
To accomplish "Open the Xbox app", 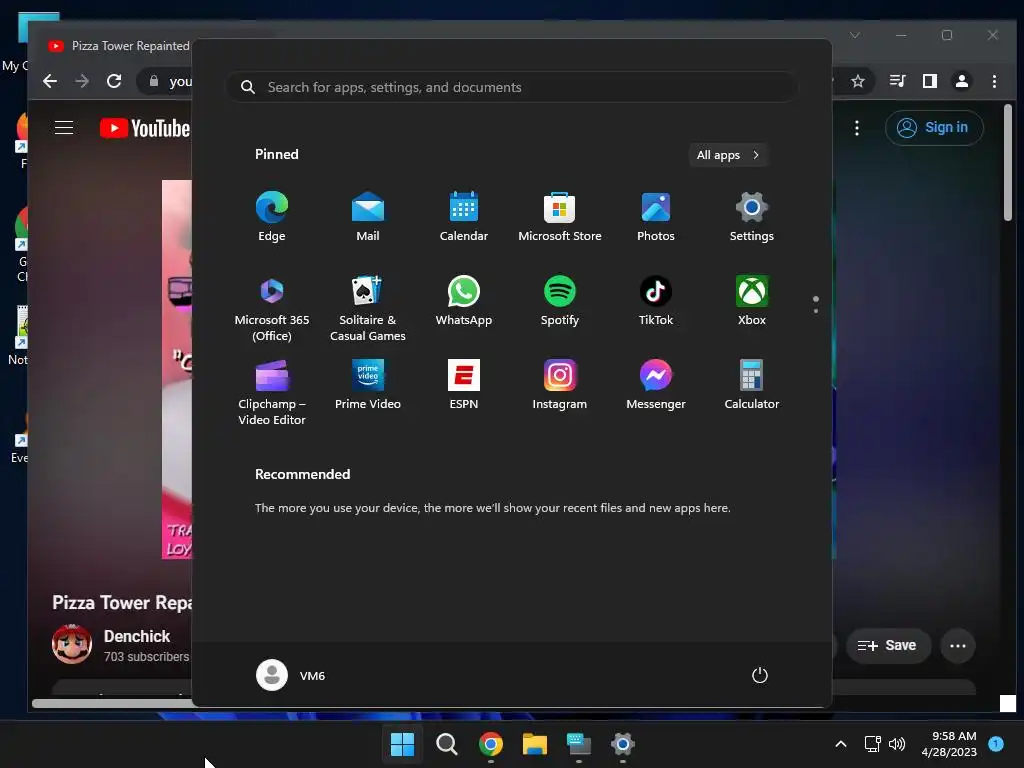I will (x=752, y=301).
